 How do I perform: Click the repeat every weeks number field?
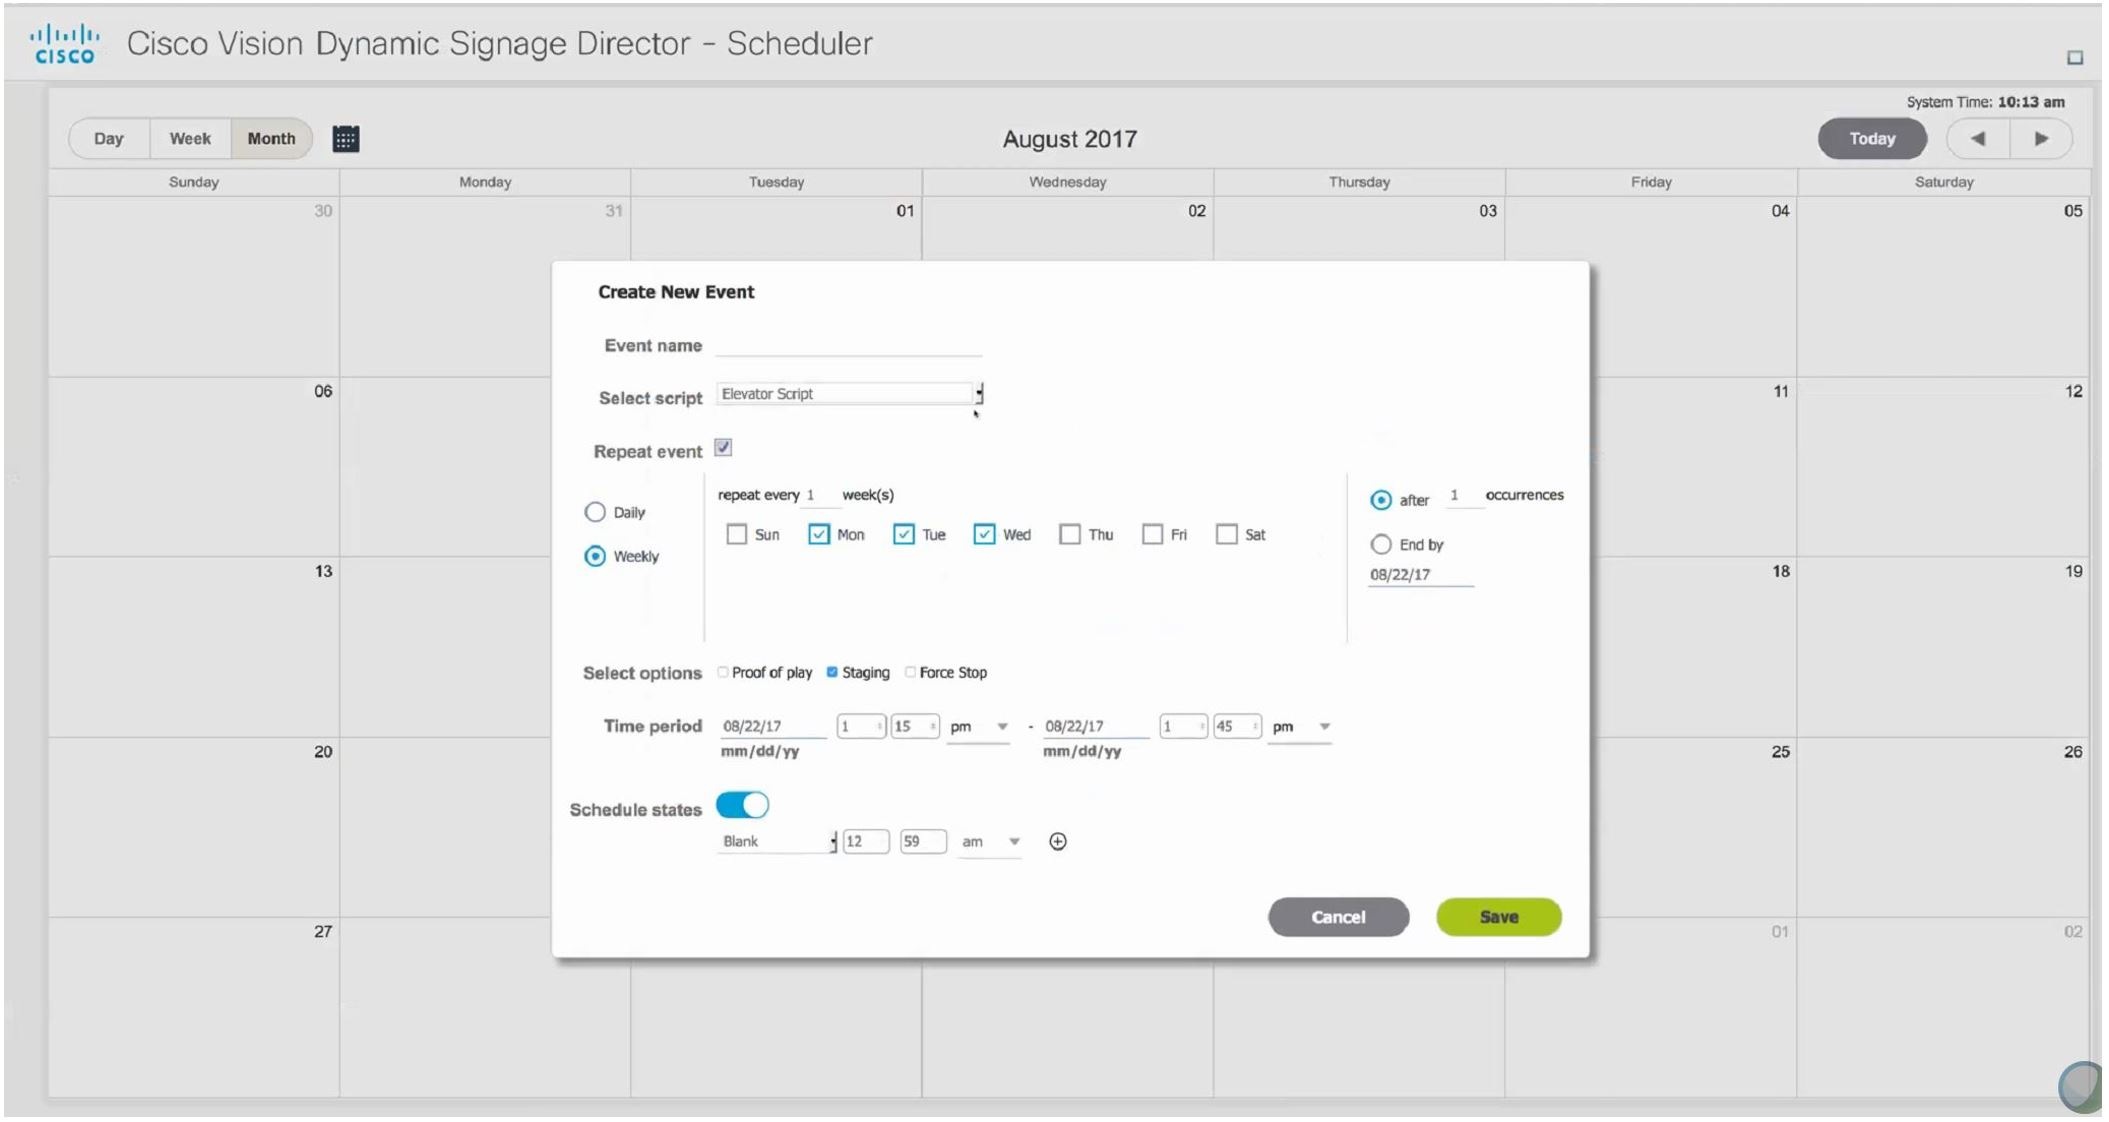[820, 495]
